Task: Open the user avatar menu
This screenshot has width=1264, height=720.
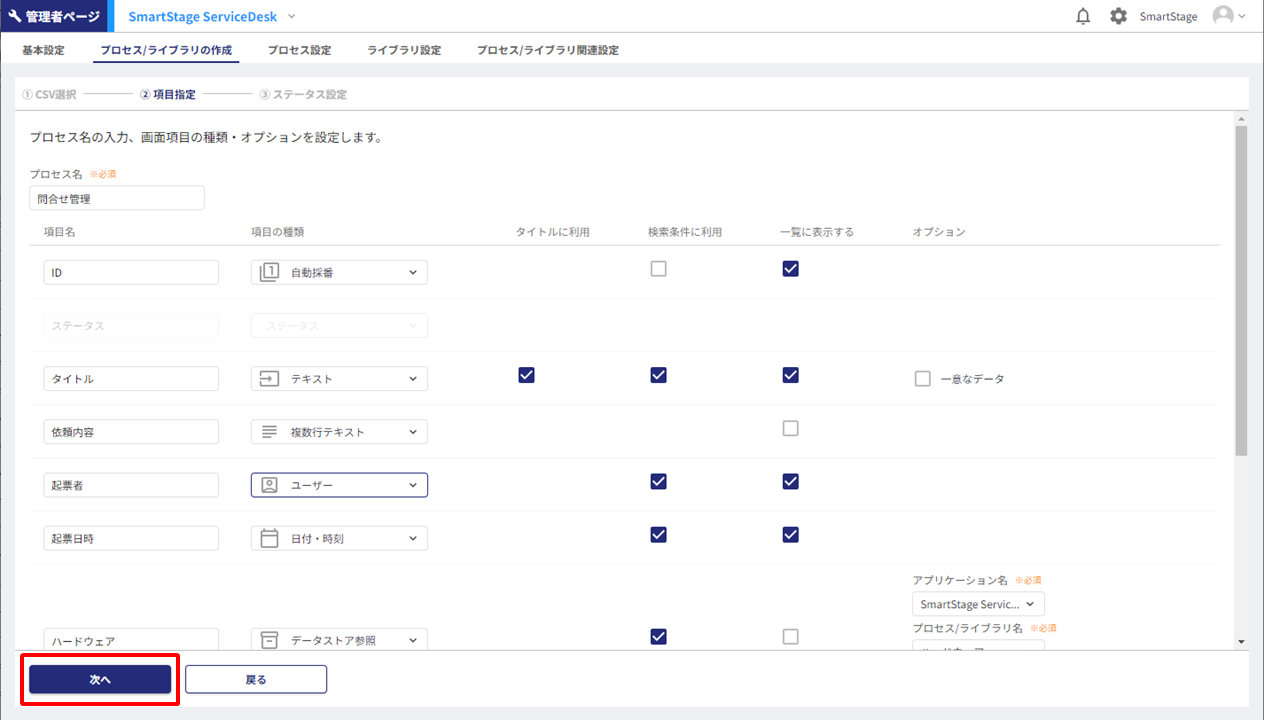Action: 1228,16
